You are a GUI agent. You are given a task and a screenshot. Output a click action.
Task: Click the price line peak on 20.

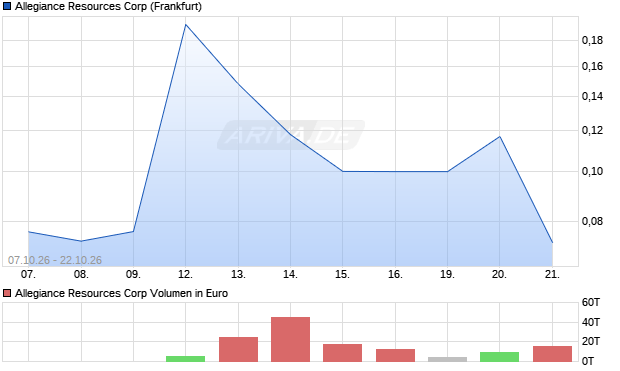499,136
